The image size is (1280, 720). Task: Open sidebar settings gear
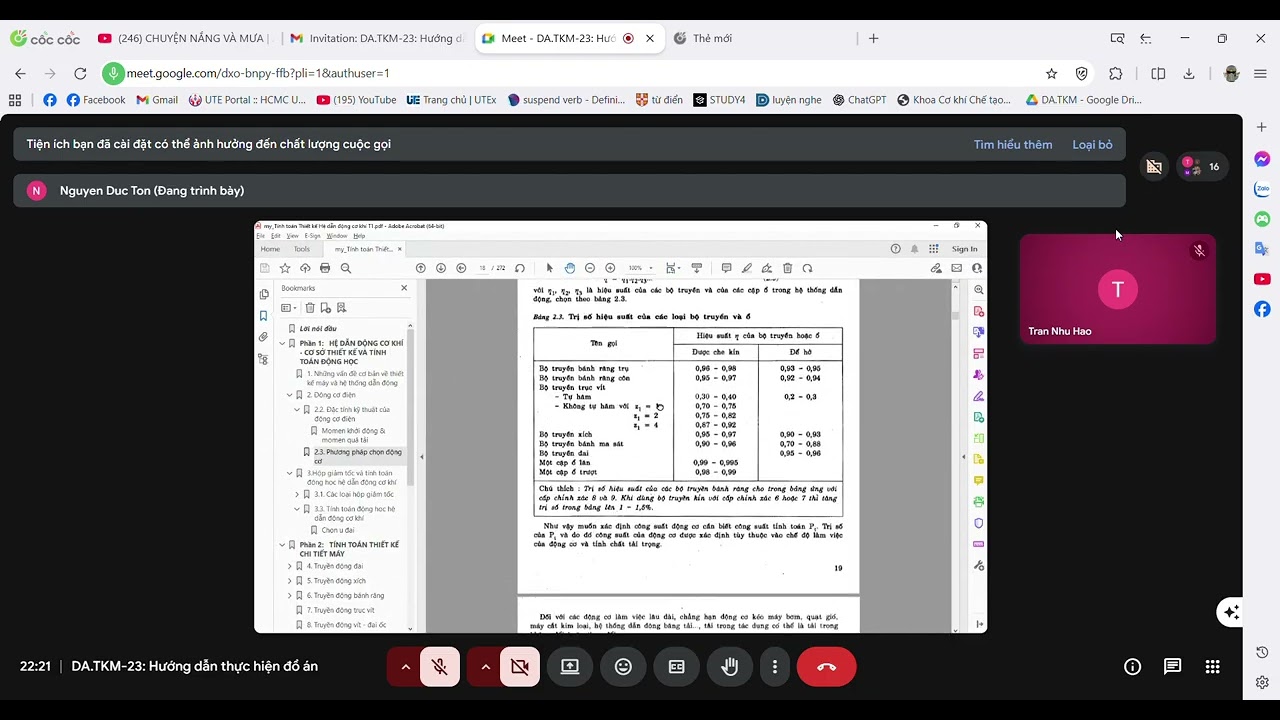coord(1262,683)
